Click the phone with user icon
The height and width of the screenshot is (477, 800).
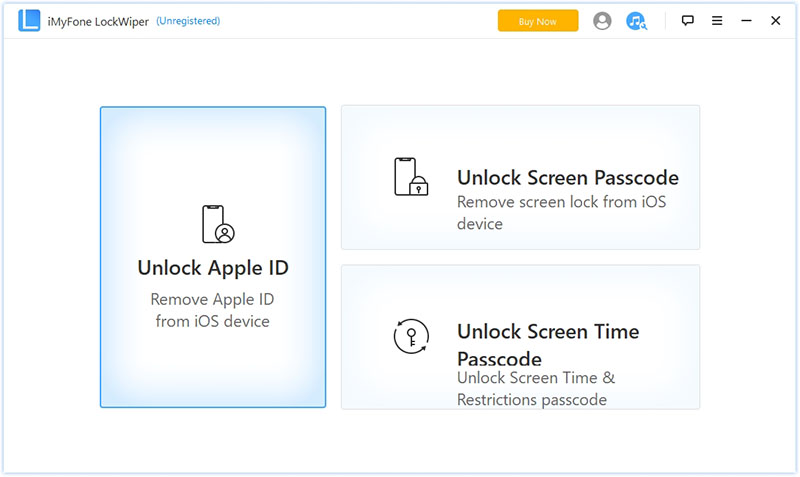pos(218,224)
